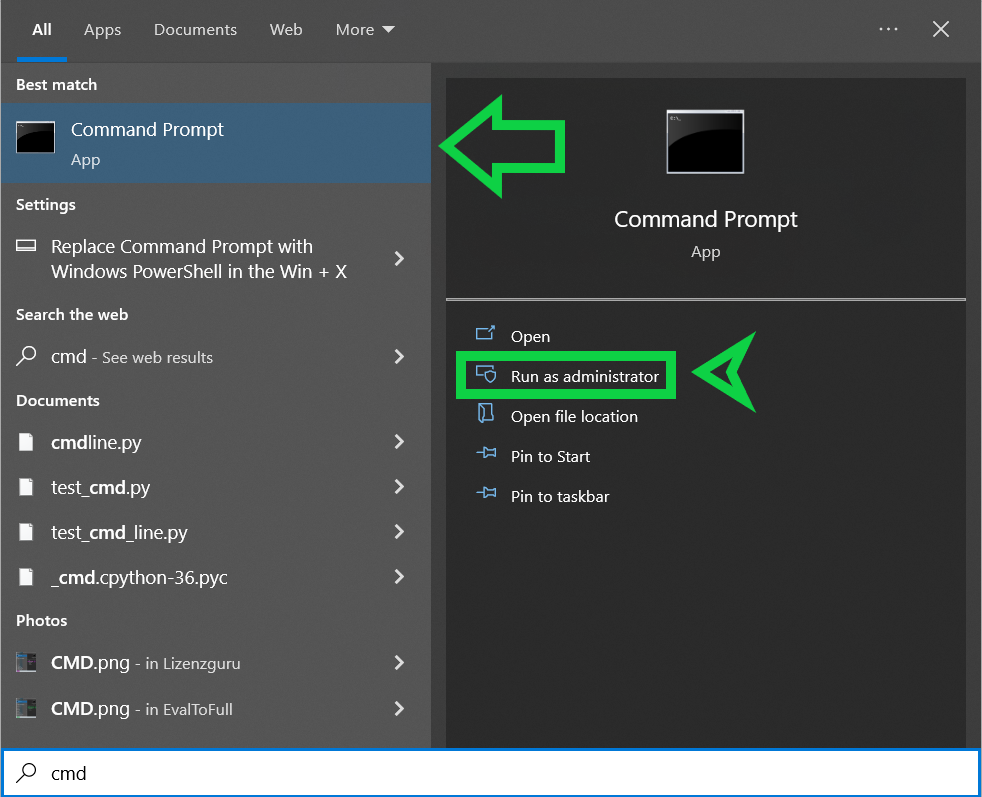Click the large Command Prompt preview icon
The height and width of the screenshot is (797, 982).
pos(705,141)
